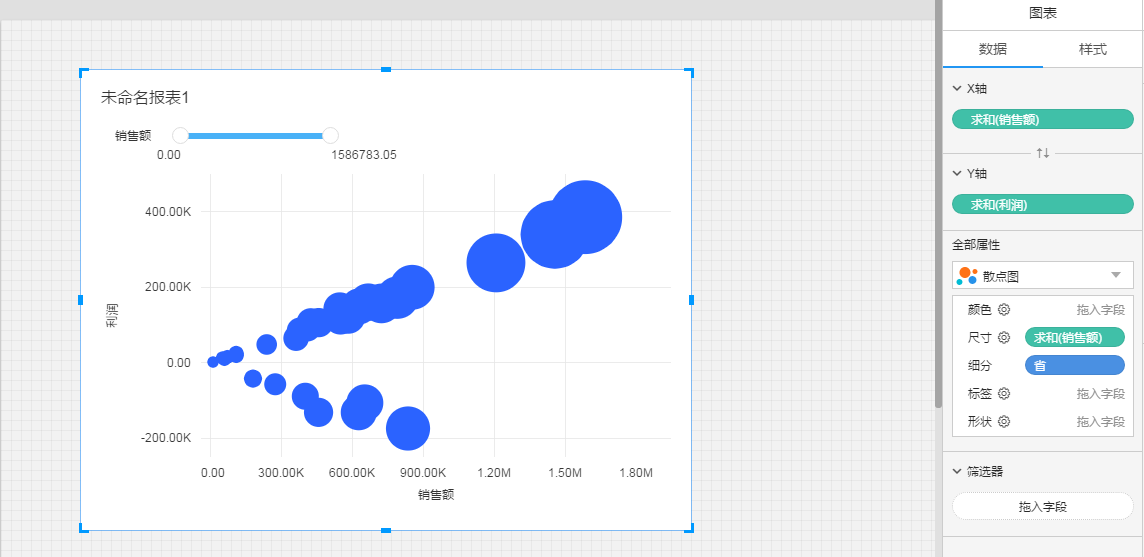The image size is (1144, 557).
Task: Click the 销售额 X-axis title
Action: pos(436,495)
